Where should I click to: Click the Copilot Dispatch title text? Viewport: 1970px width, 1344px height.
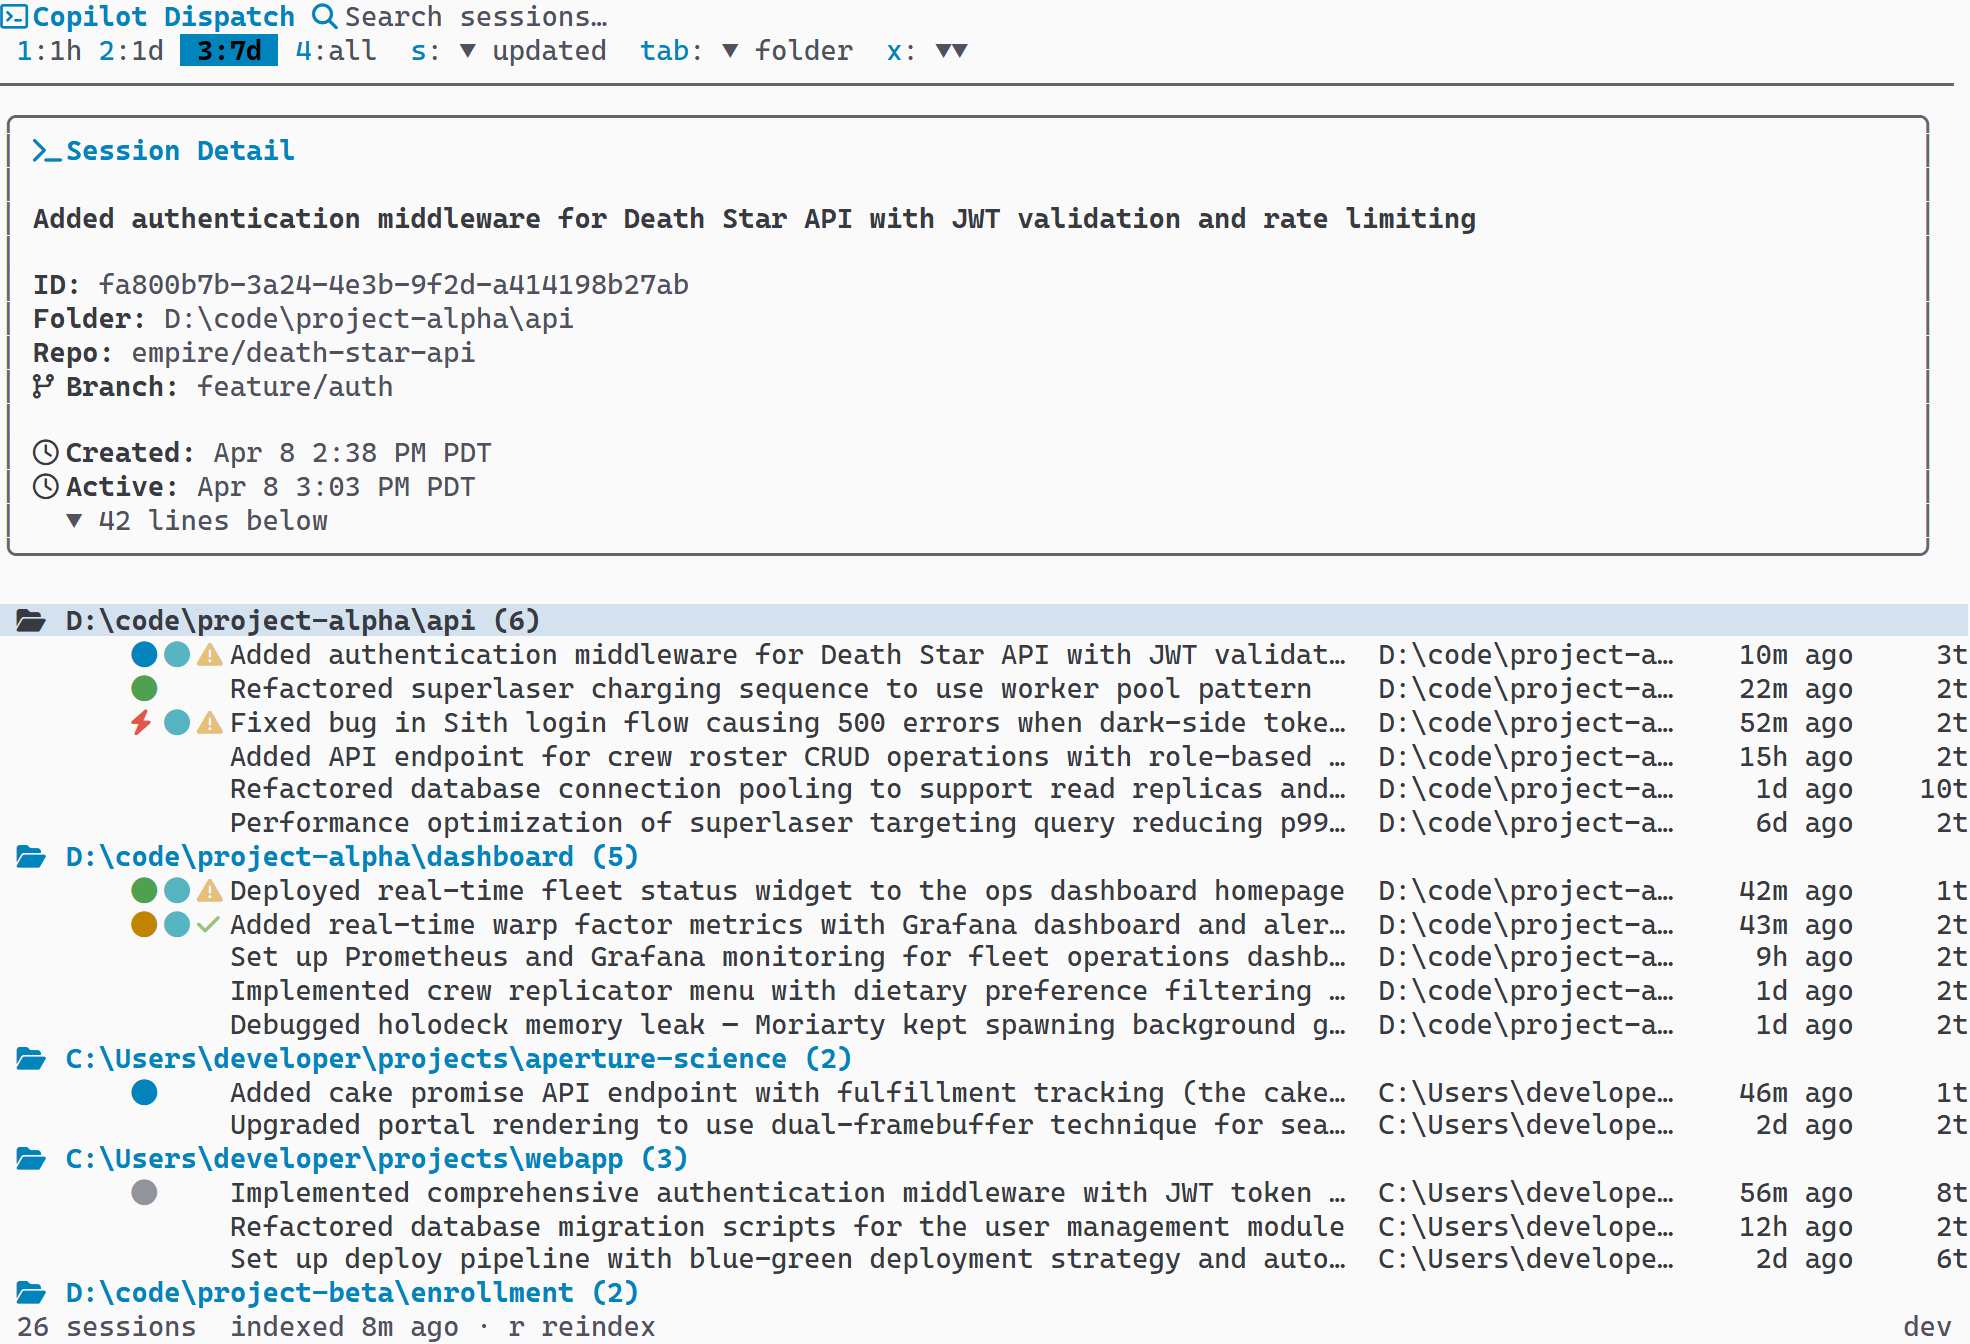(164, 17)
